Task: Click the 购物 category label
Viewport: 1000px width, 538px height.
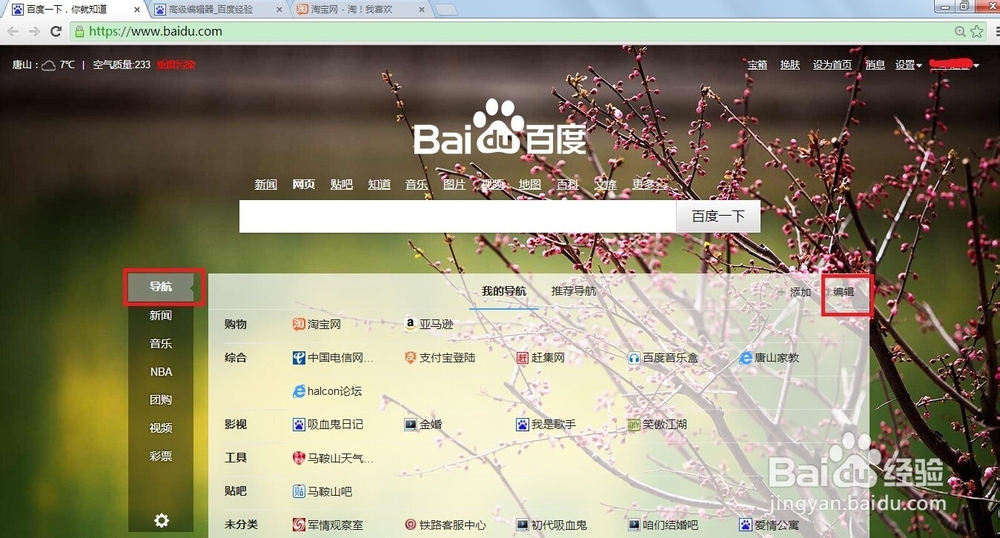Action: click(235, 324)
